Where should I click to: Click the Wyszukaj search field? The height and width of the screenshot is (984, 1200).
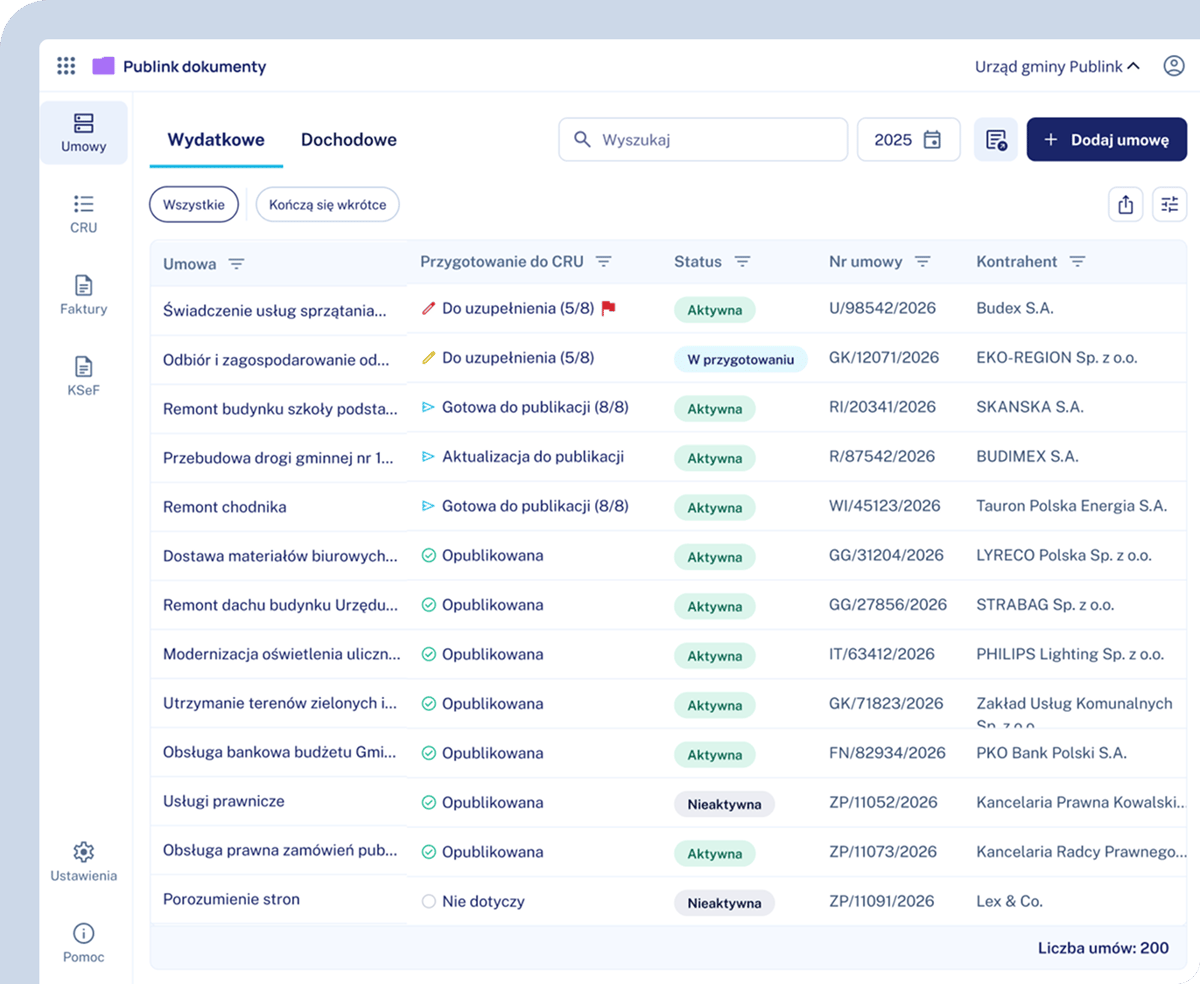pyautogui.click(x=703, y=140)
